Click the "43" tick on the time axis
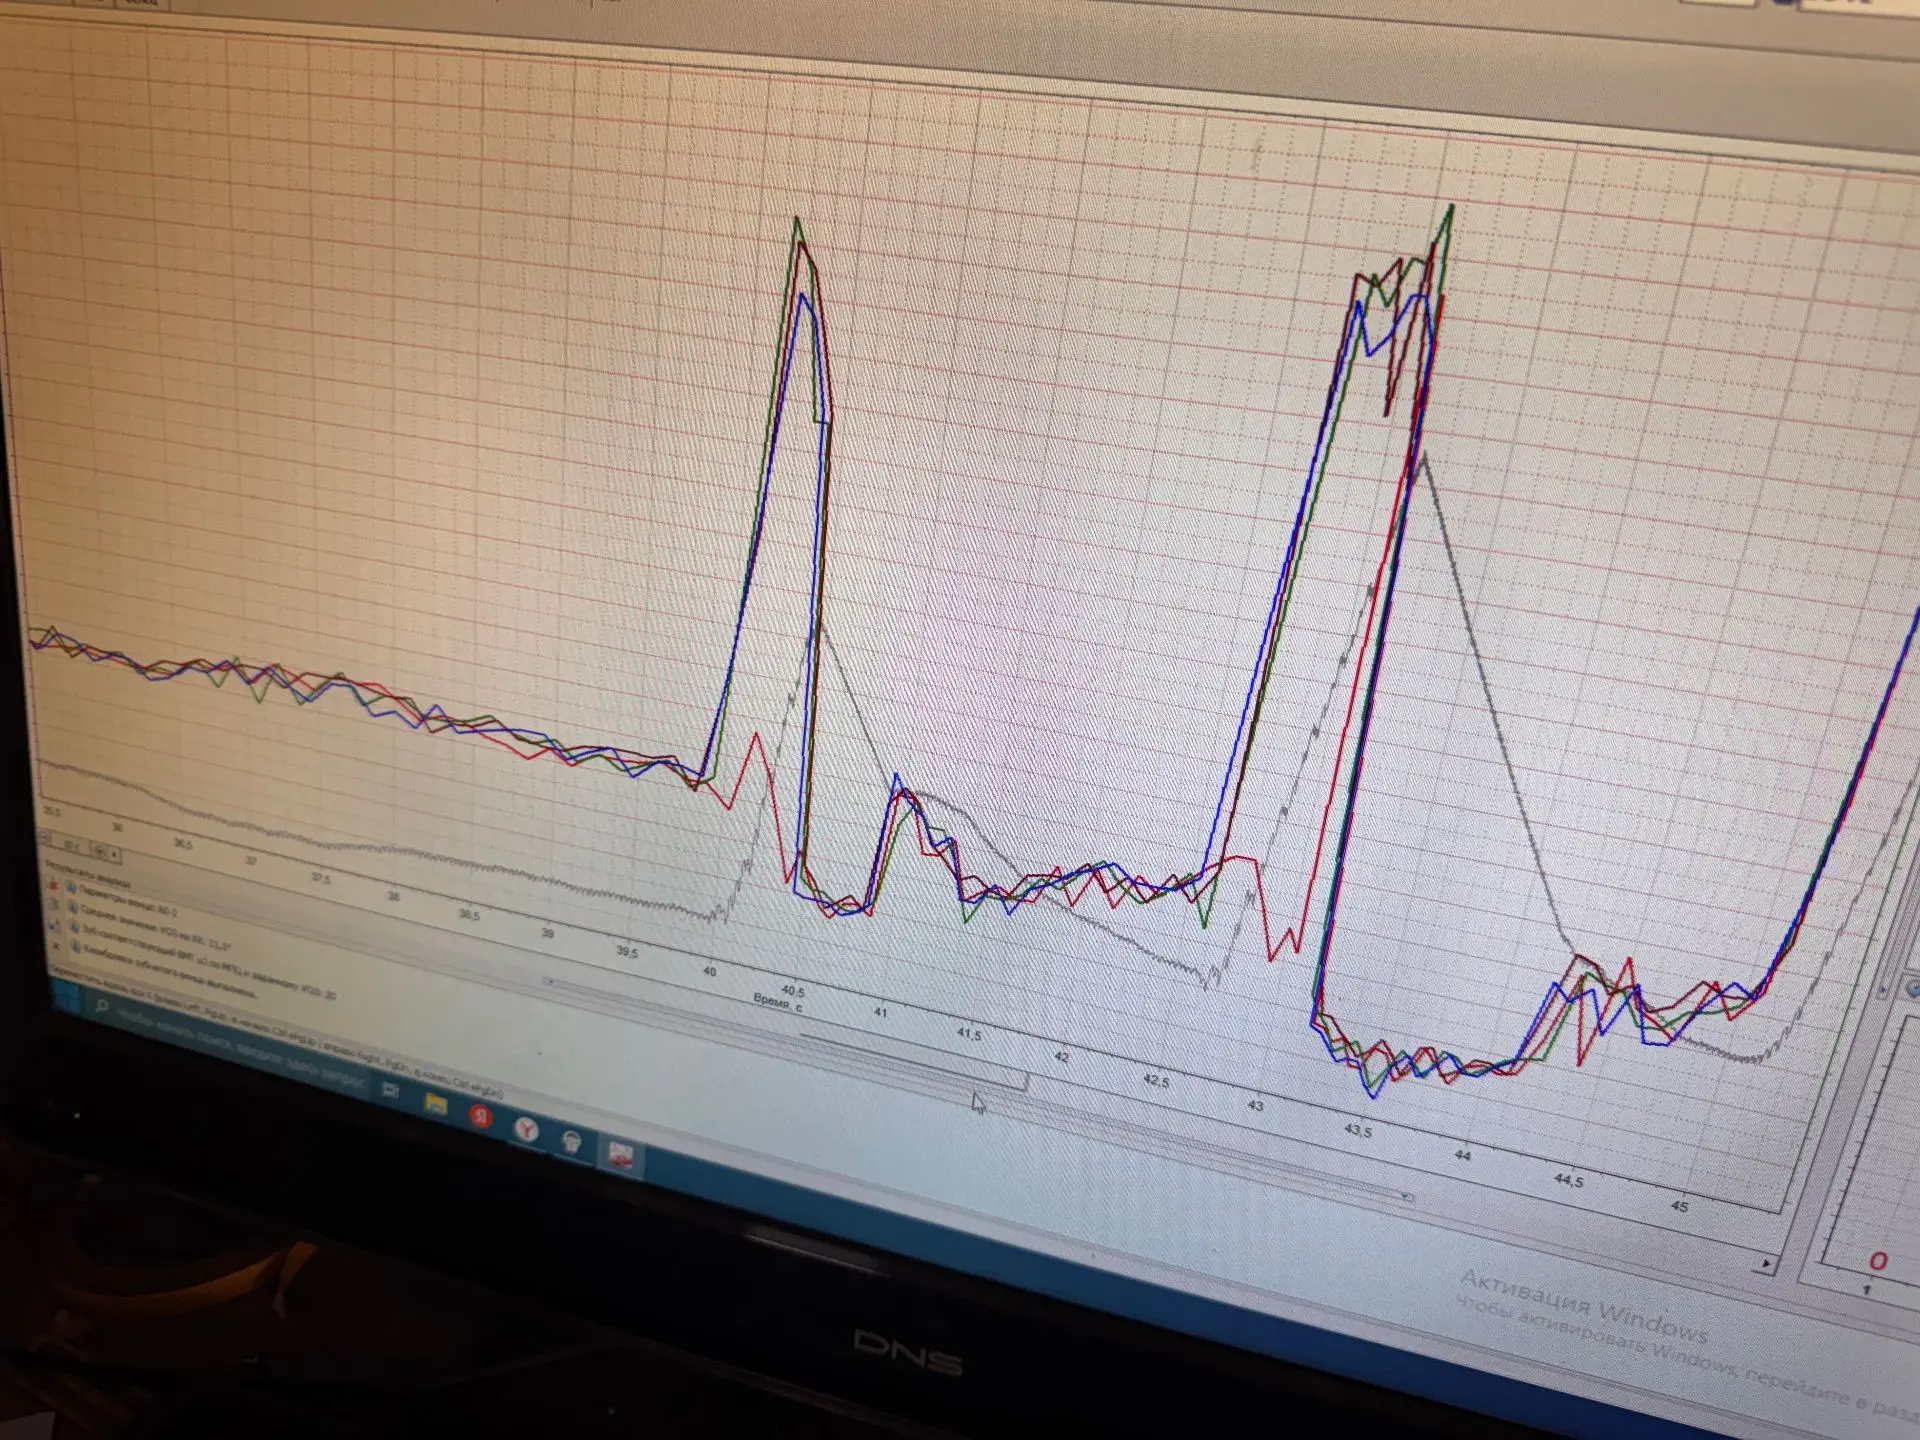1920x1440 pixels. (x=1255, y=1105)
